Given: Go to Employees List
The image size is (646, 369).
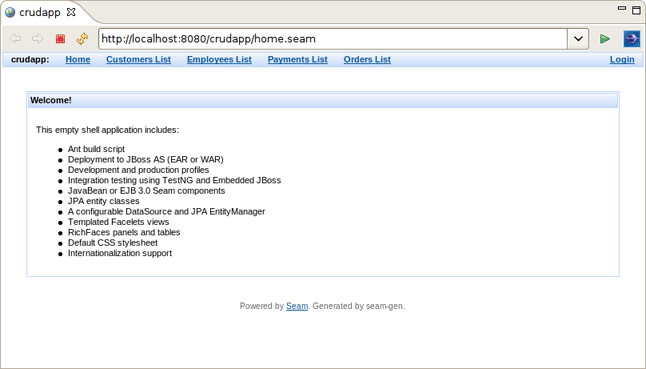Looking at the screenshot, I should pyautogui.click(x=219, y=59).
